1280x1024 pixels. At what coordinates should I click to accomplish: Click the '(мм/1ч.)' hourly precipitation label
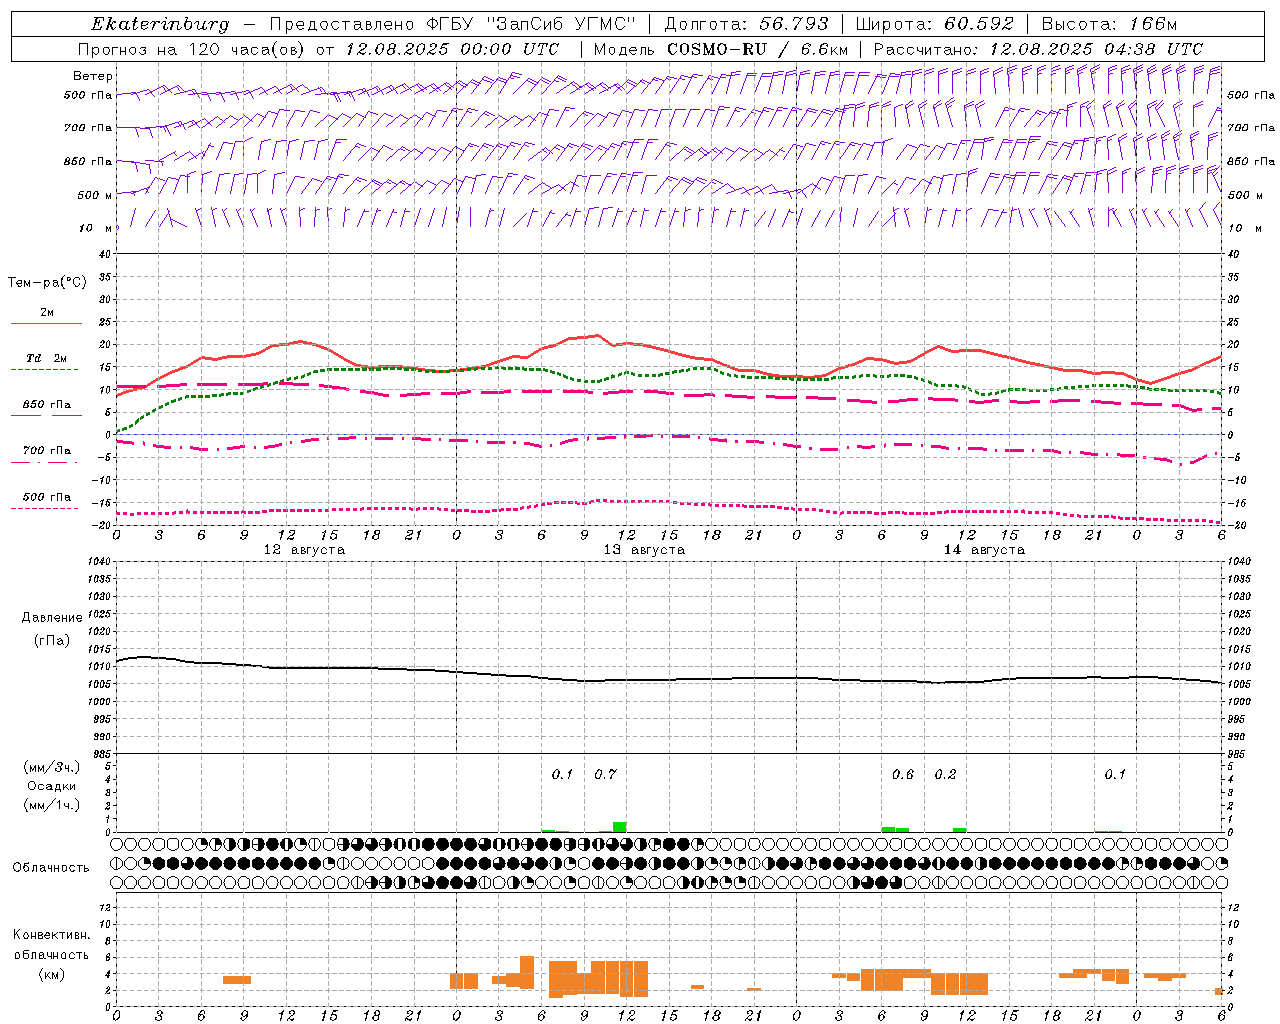click(x=51, y=805)
